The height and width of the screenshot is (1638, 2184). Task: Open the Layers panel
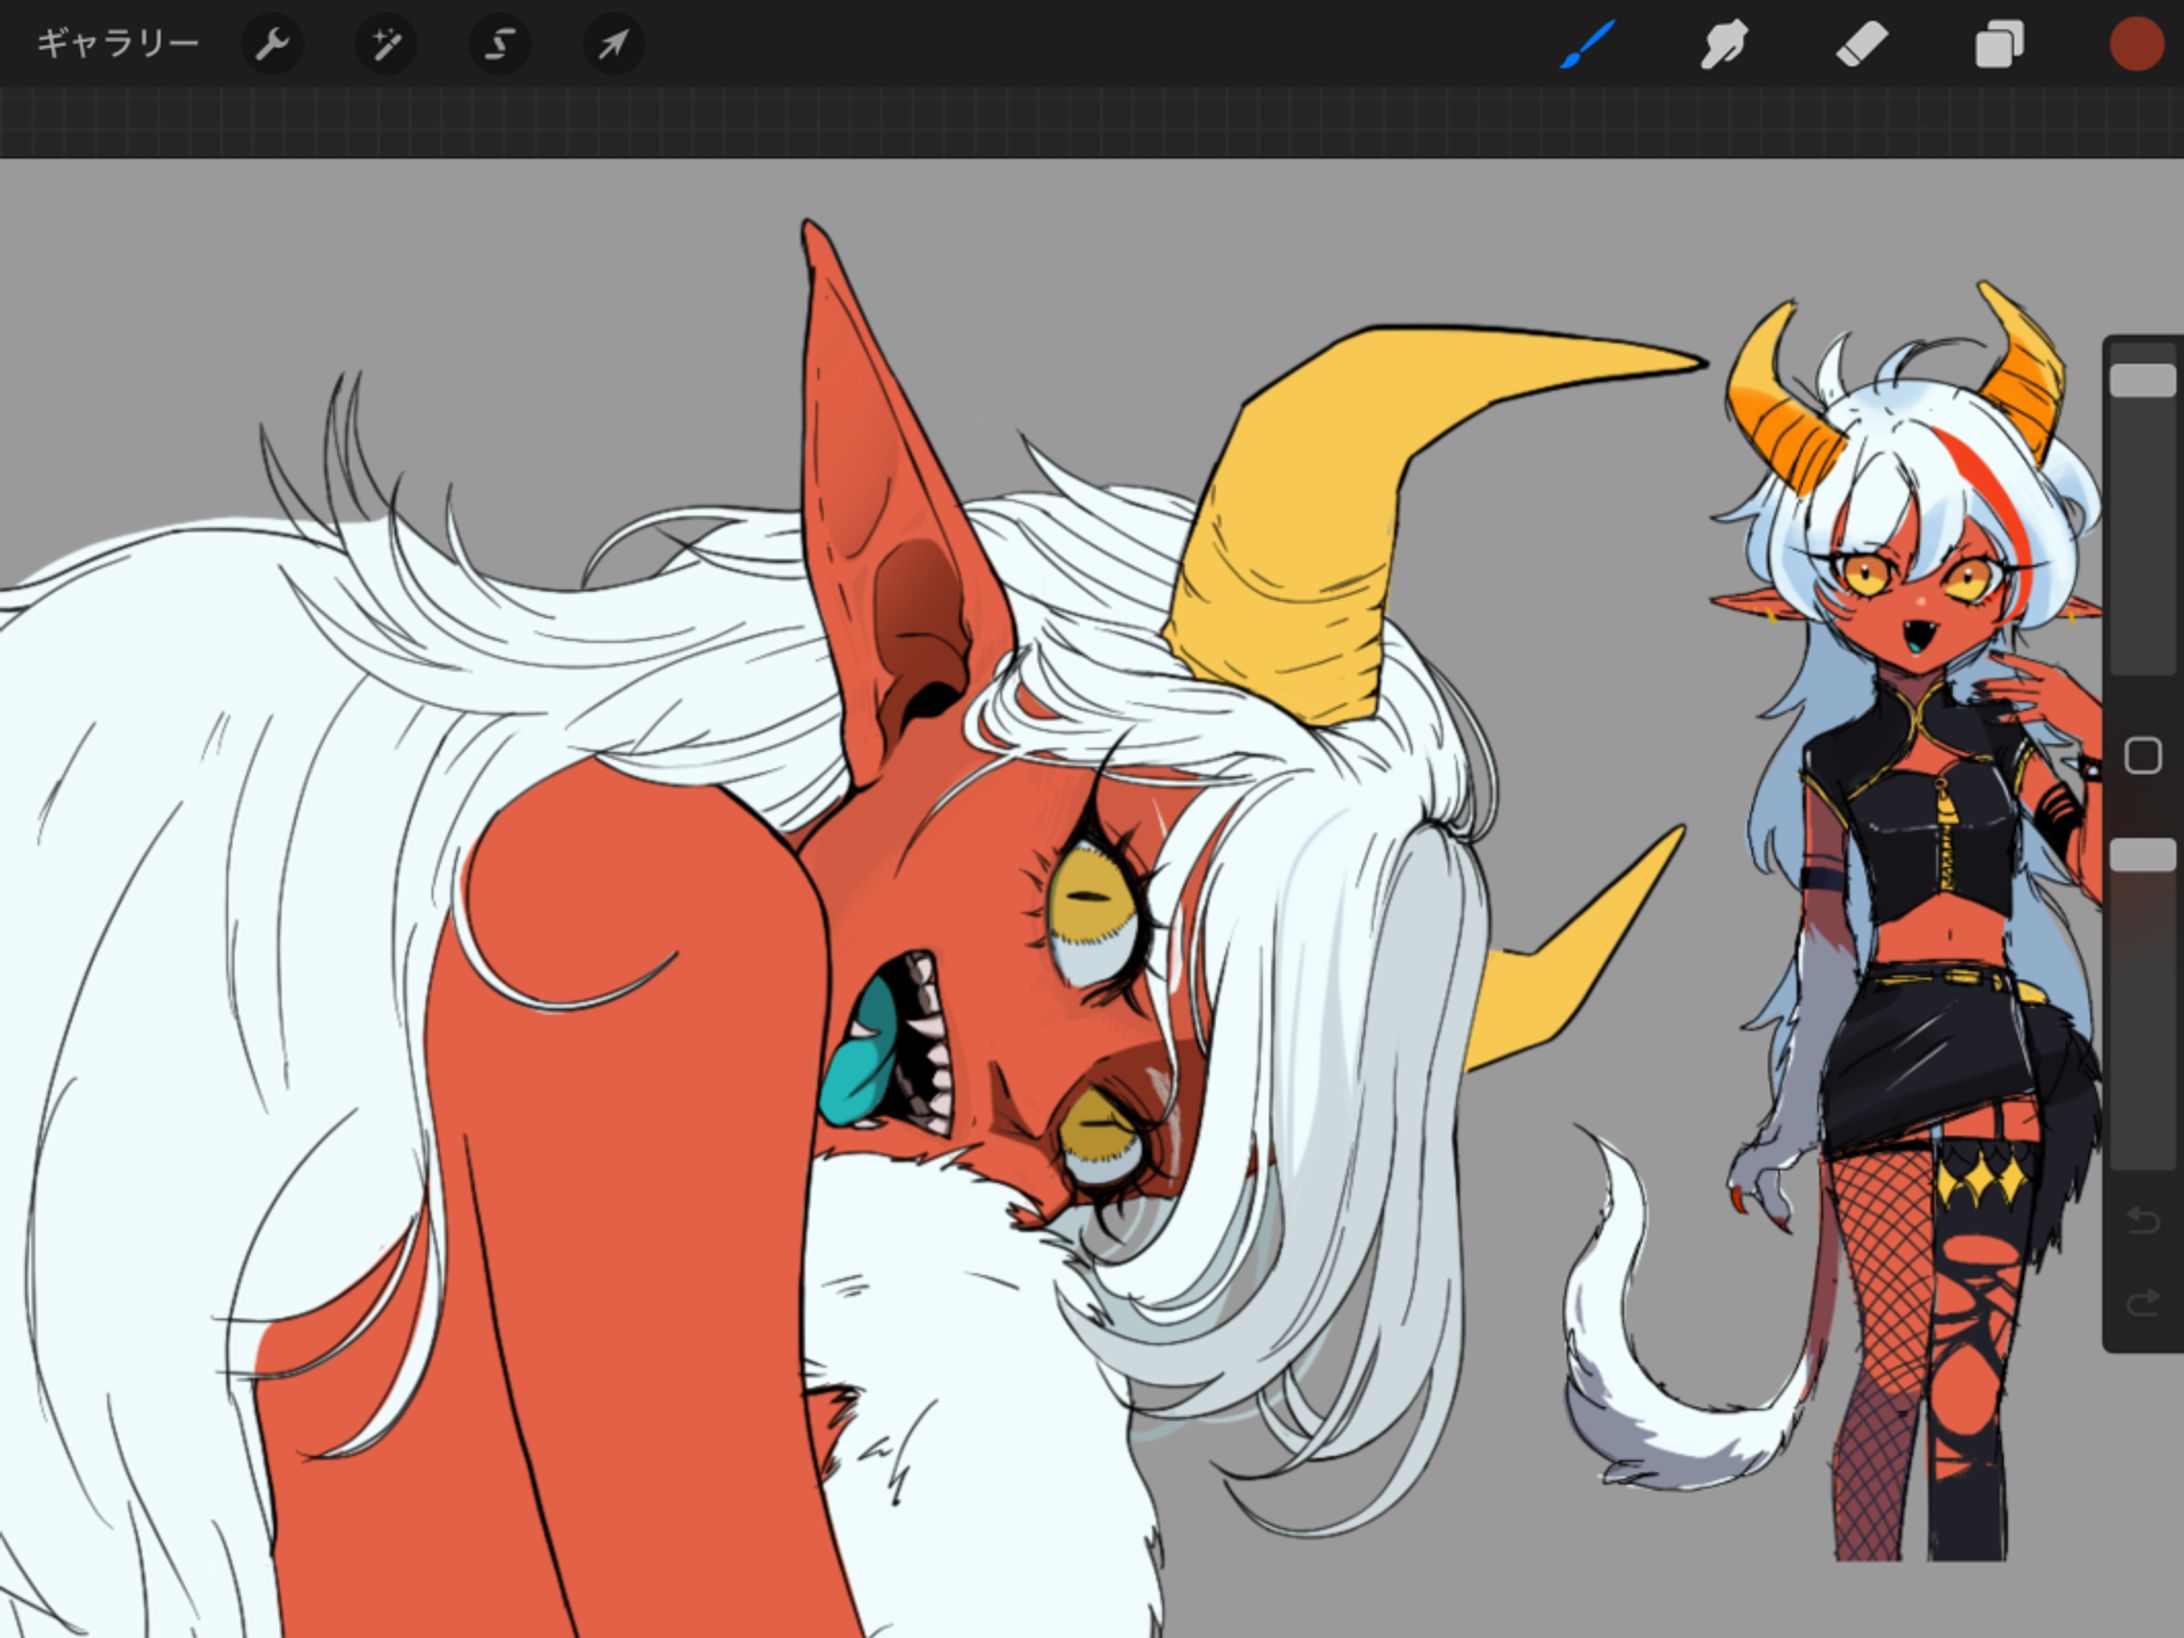(x=1999, y=44)
